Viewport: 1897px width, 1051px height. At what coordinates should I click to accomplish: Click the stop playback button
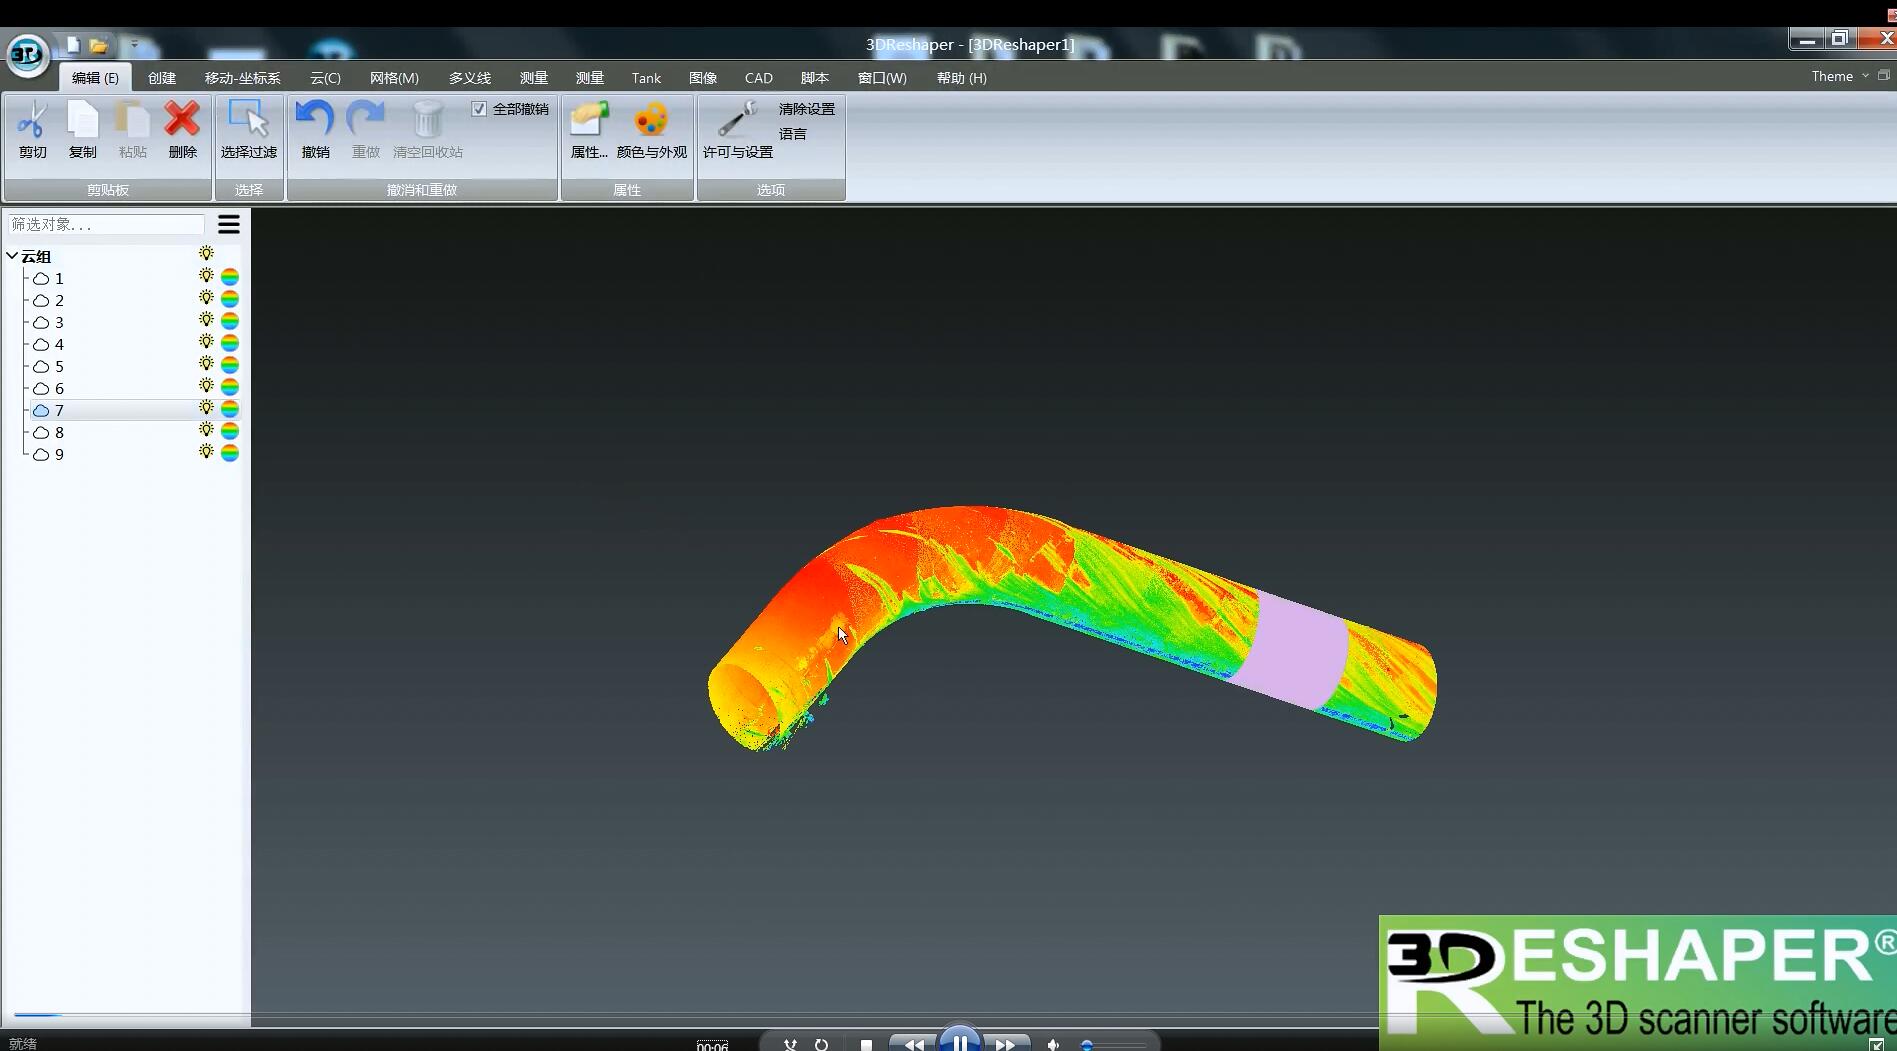(866, 1045)
